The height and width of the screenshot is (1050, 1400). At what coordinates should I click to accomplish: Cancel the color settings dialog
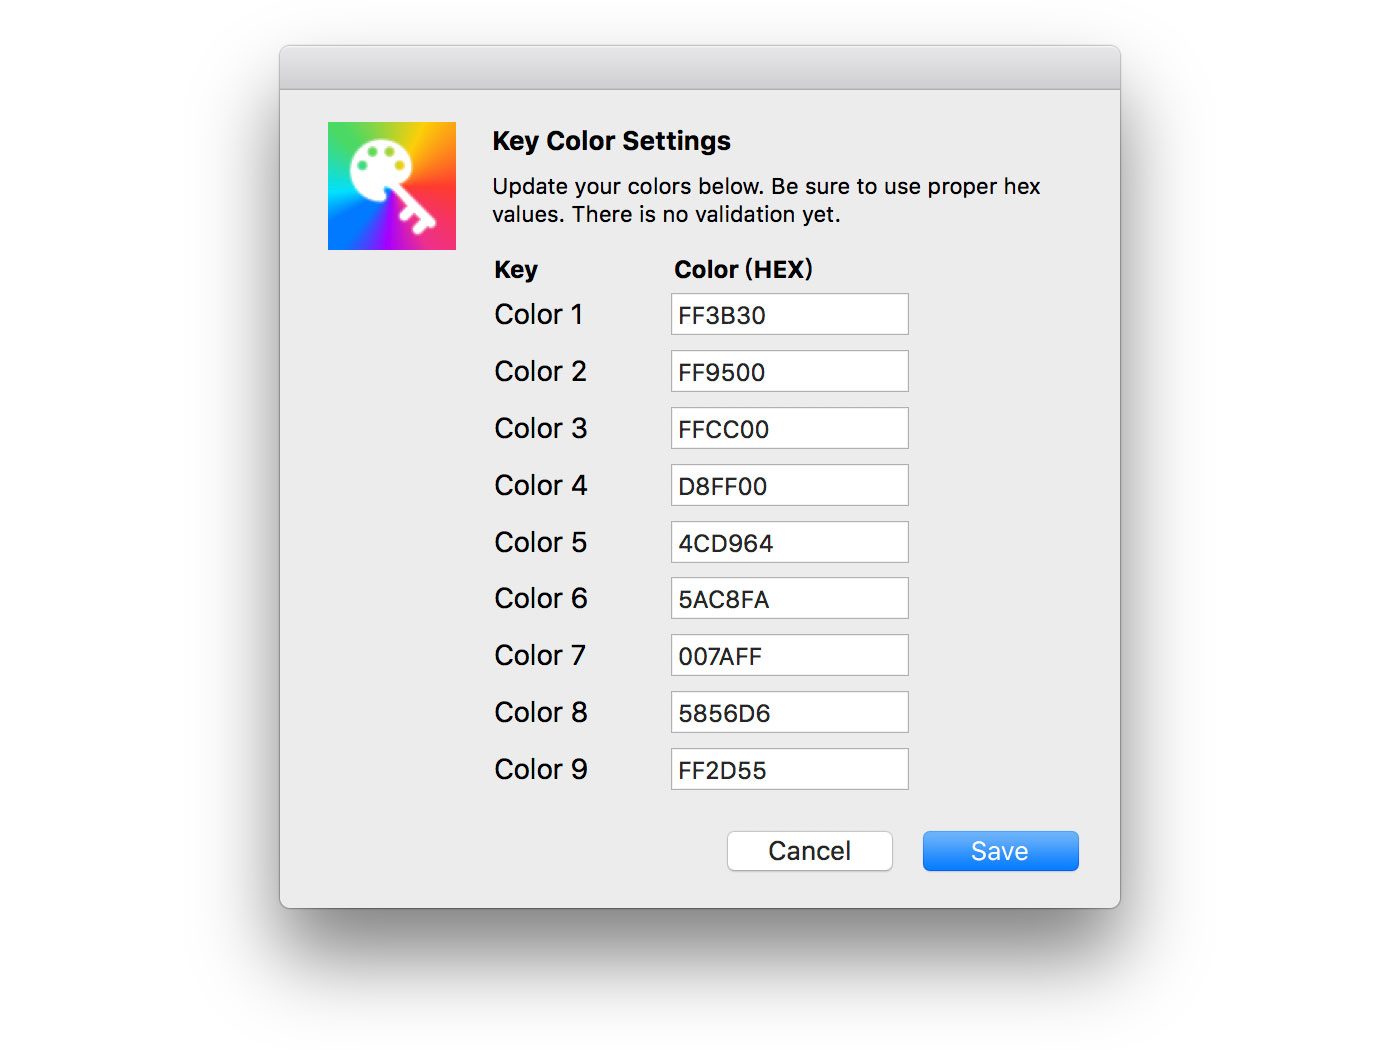pyautogui.click(x=809, y=851)
